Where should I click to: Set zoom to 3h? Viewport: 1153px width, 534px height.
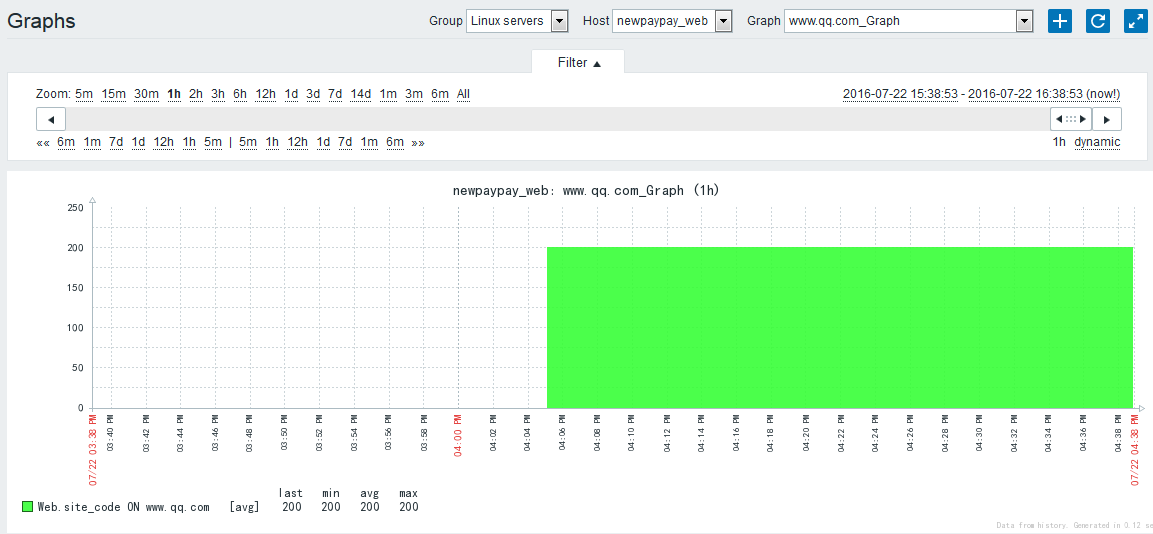click(218, 94)
